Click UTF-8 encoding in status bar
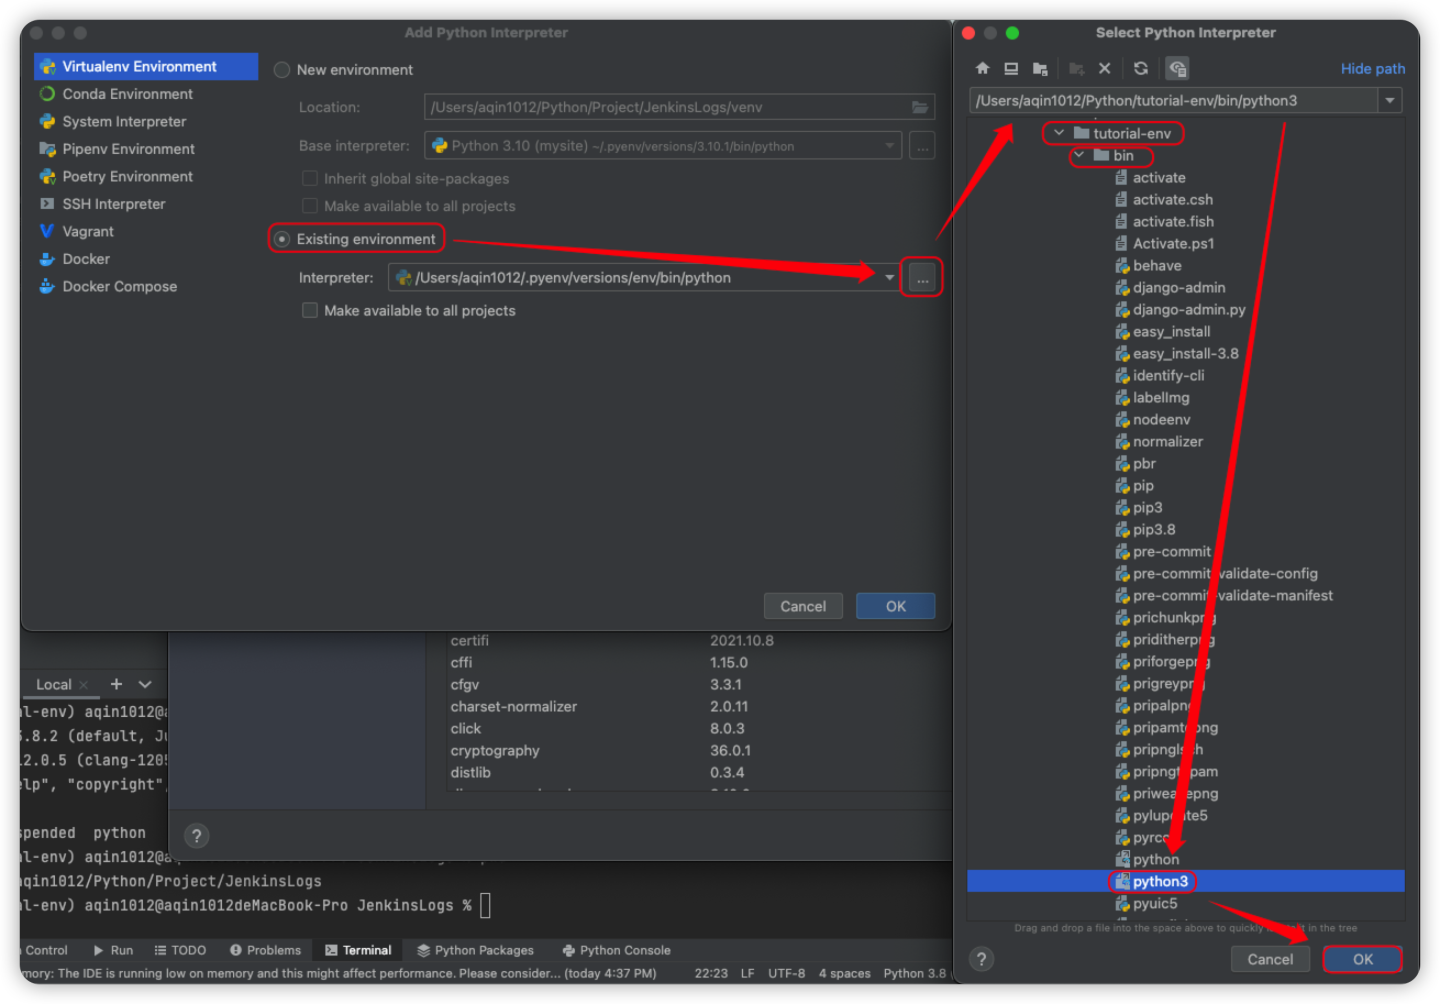1440x1004 pixels. [786, 973]
